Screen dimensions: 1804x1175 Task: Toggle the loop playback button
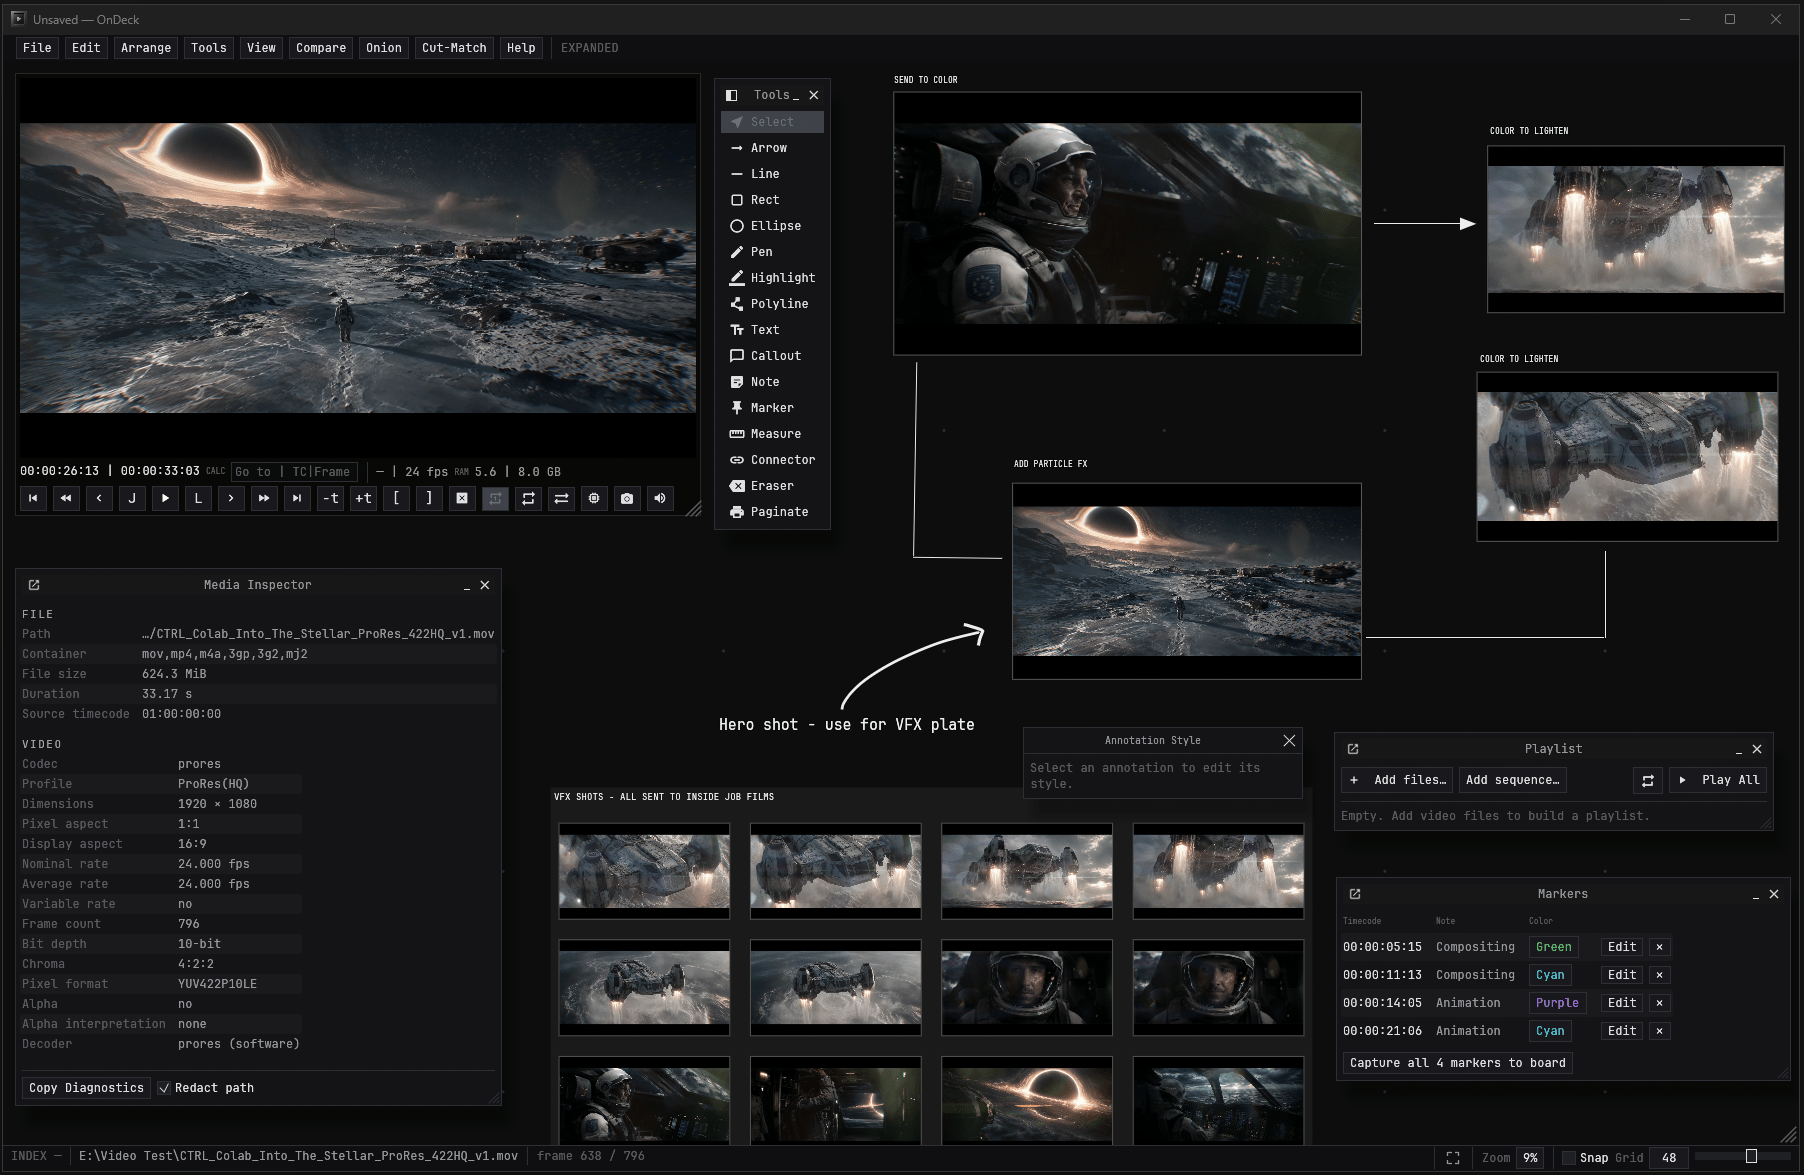528,498
